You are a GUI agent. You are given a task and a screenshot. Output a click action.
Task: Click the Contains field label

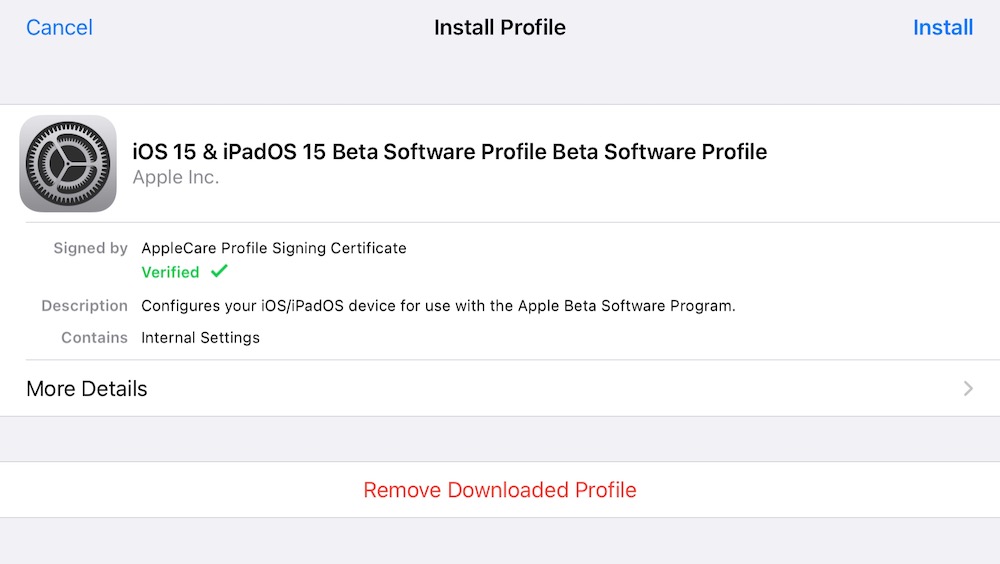tap(94, 338)
